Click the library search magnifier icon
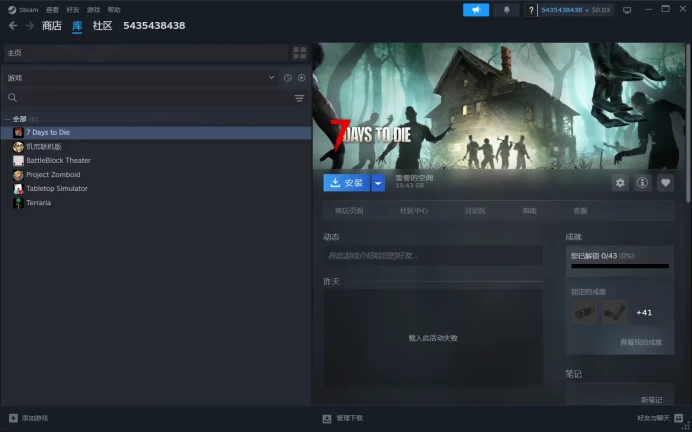692x432 pixels. (12, 98)
